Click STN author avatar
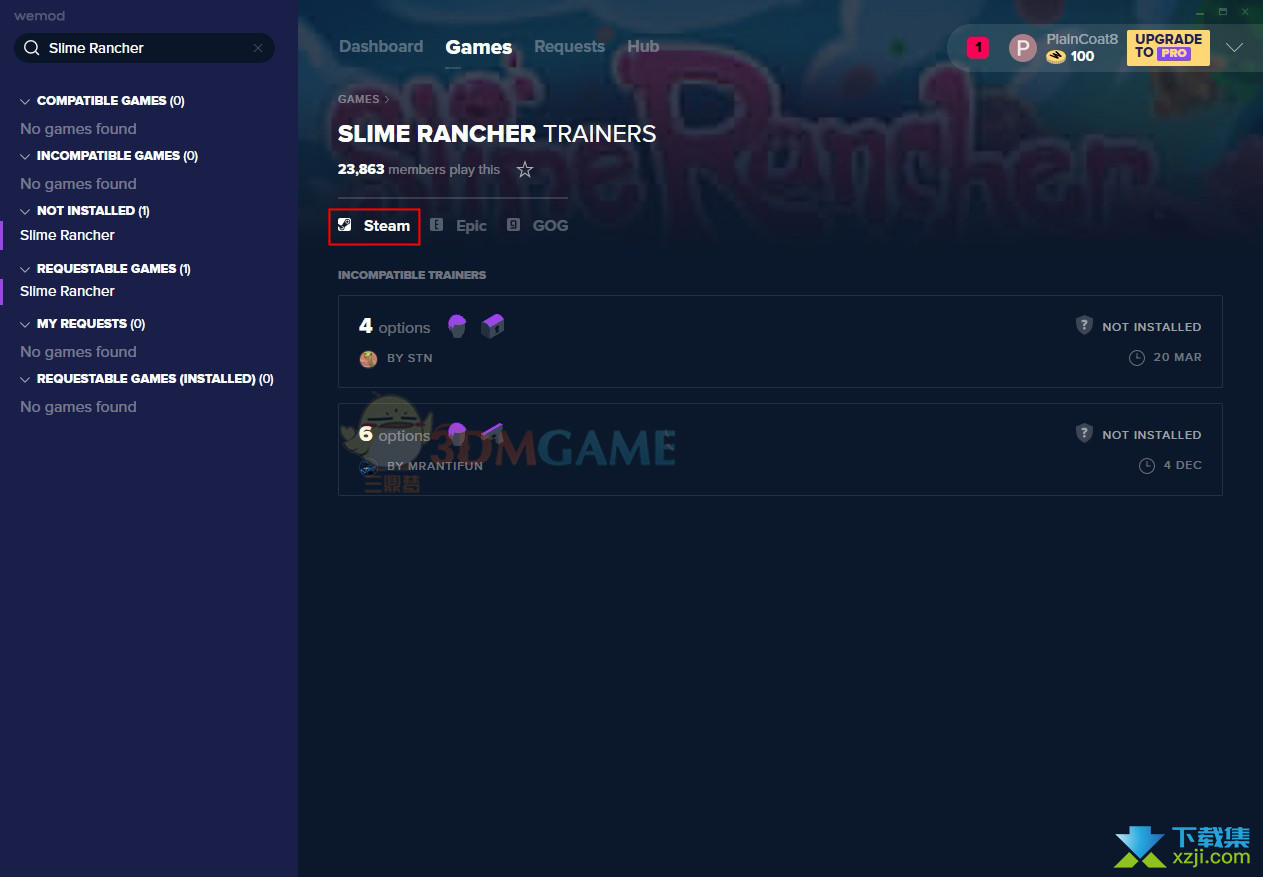Image resolution: width=1263 pixels, height=877 pixels. (369, 358)
